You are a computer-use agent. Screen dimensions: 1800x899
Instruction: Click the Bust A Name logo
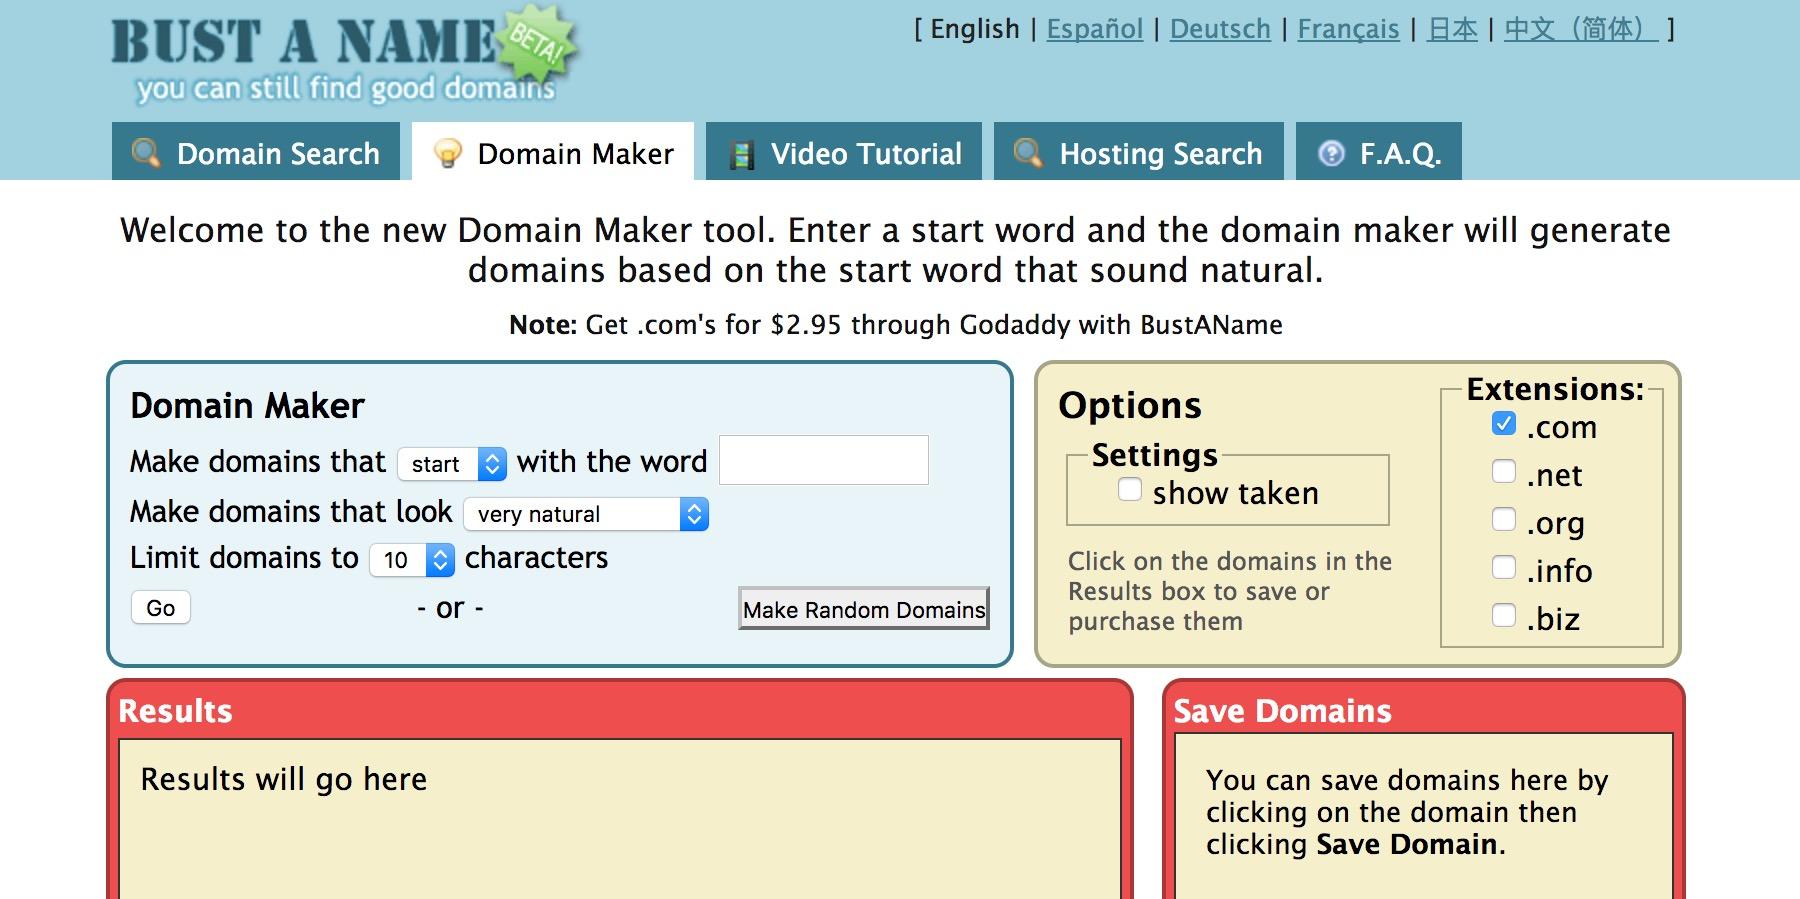tap(340, 57)
